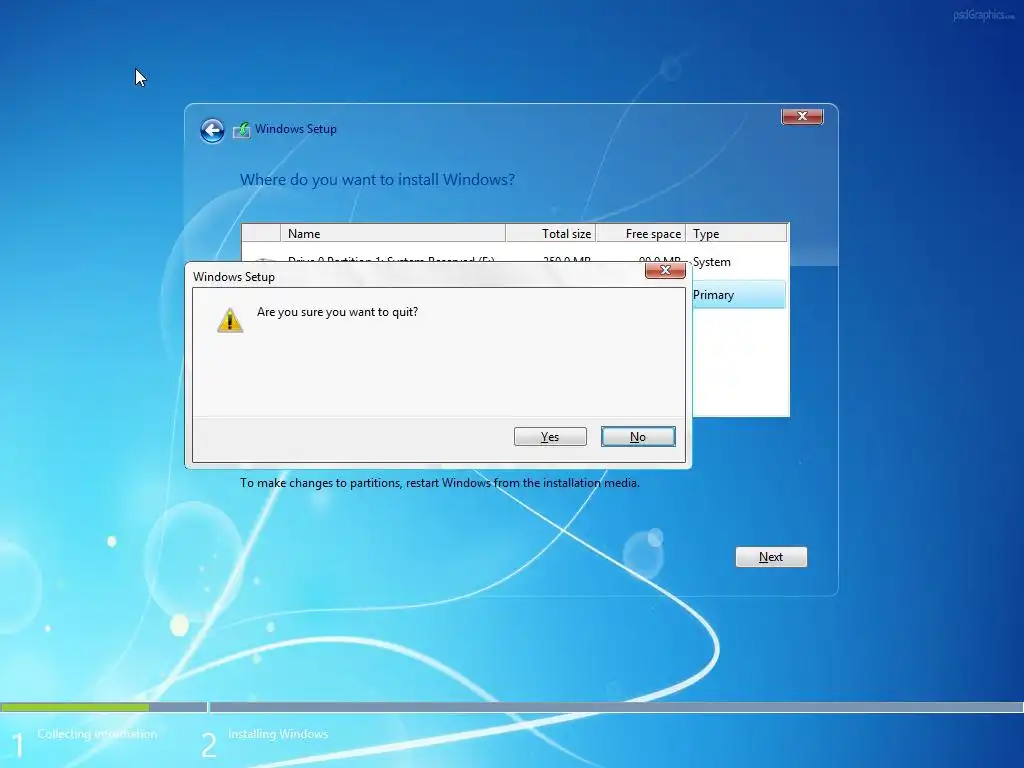Click the Installing Windows step label
This screenshot has width=1024, height=768.
(278, 734)
